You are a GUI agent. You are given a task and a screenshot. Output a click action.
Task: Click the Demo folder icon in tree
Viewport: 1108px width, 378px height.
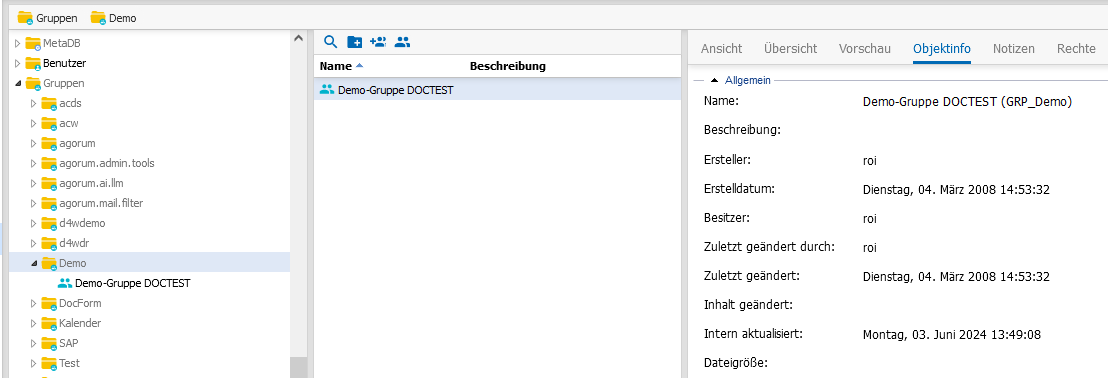49,263
